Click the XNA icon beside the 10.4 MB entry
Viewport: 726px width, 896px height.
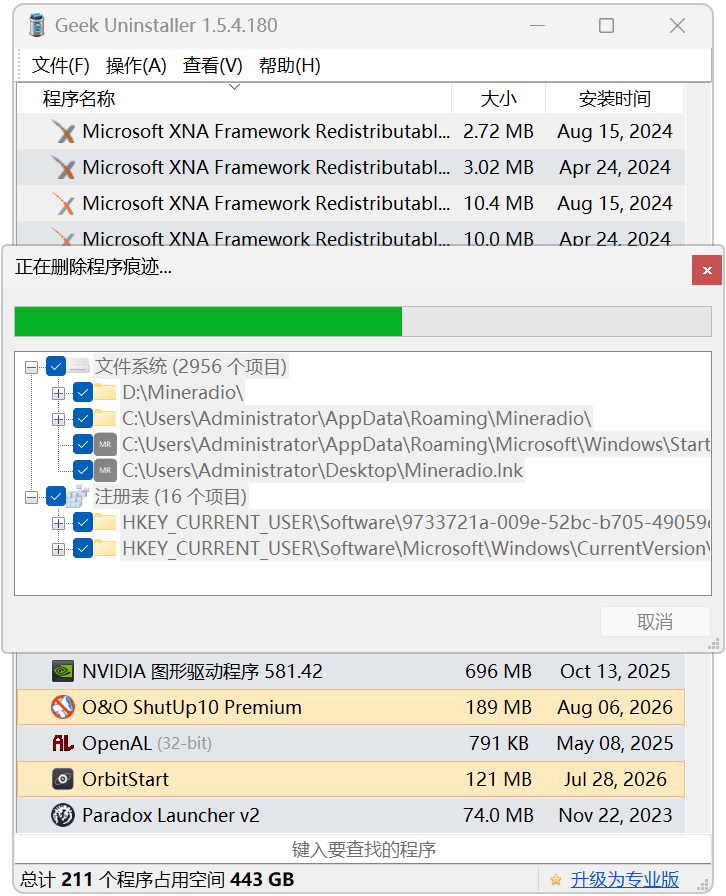pyautogui.click(x=63, y=203)
